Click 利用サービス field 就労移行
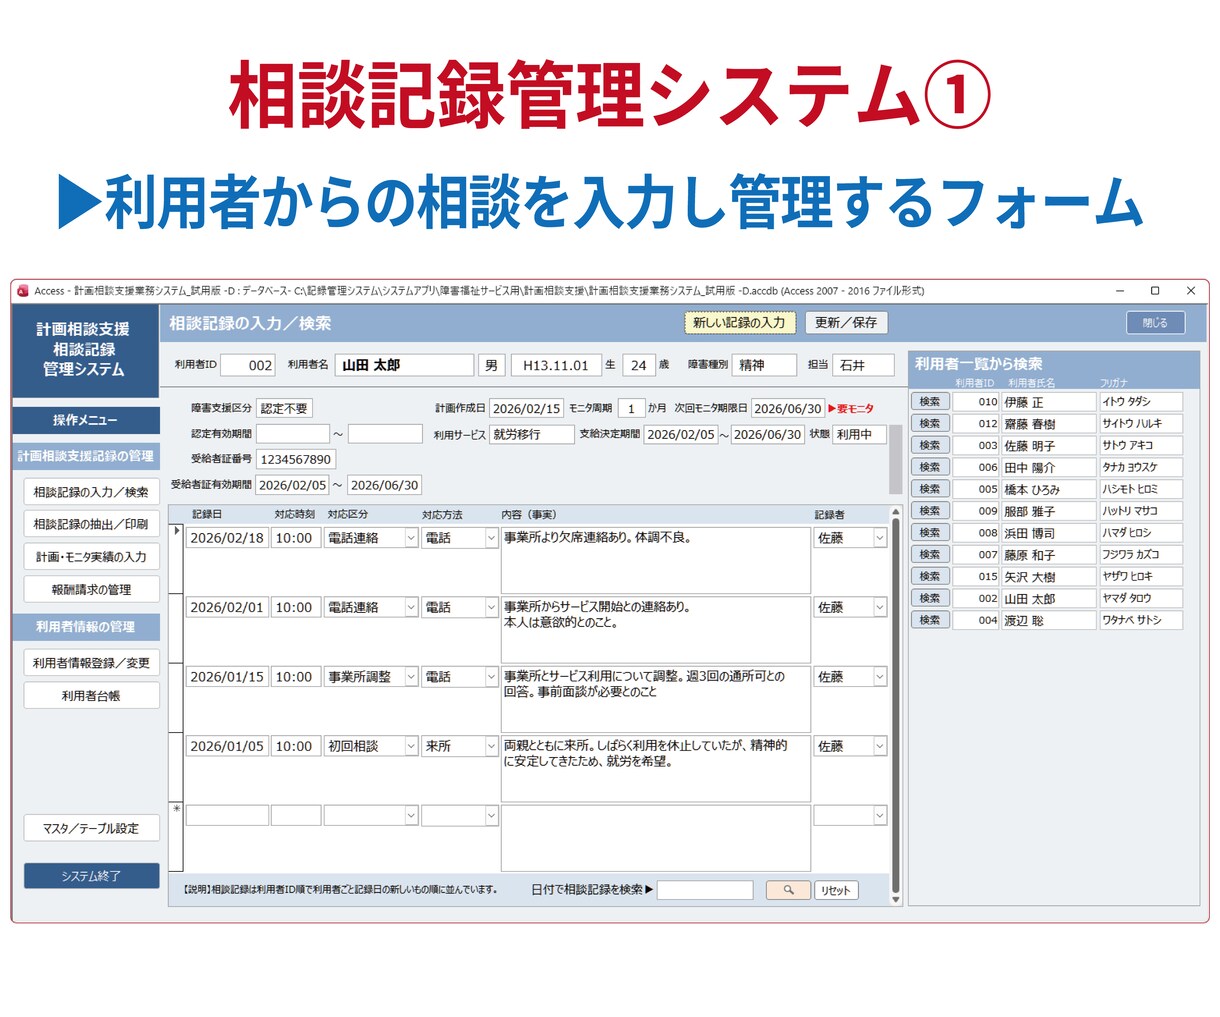1220x1017 pixels. pos(532,434)
